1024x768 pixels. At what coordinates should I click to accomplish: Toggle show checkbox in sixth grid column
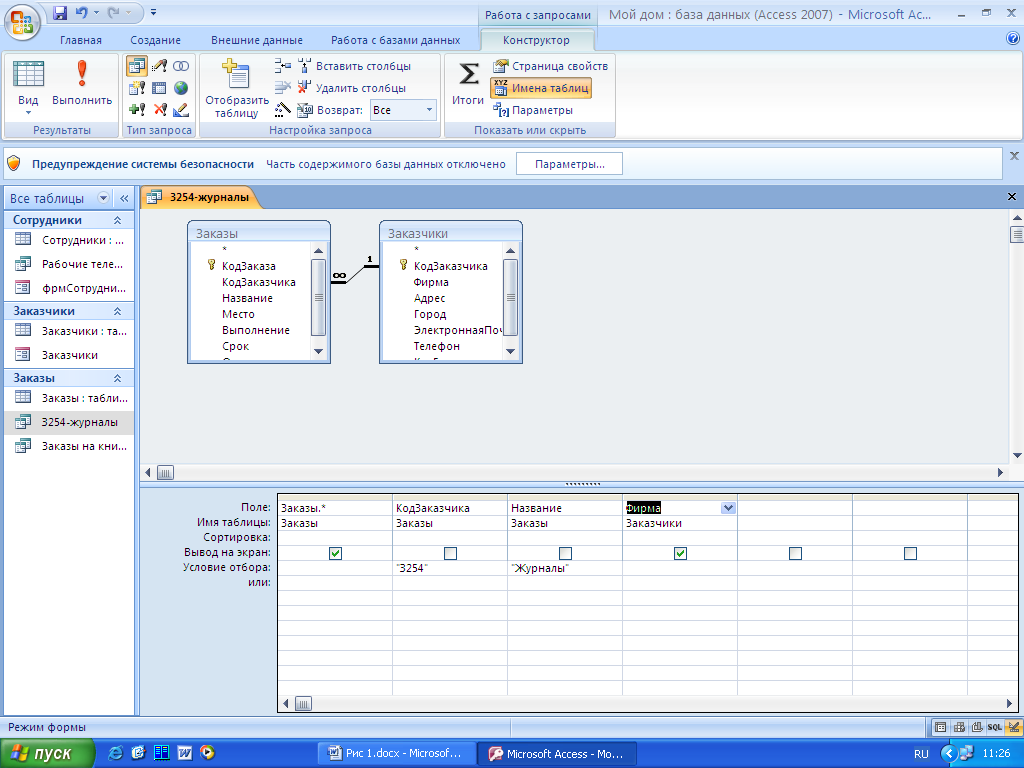click(x=910, y=553)
